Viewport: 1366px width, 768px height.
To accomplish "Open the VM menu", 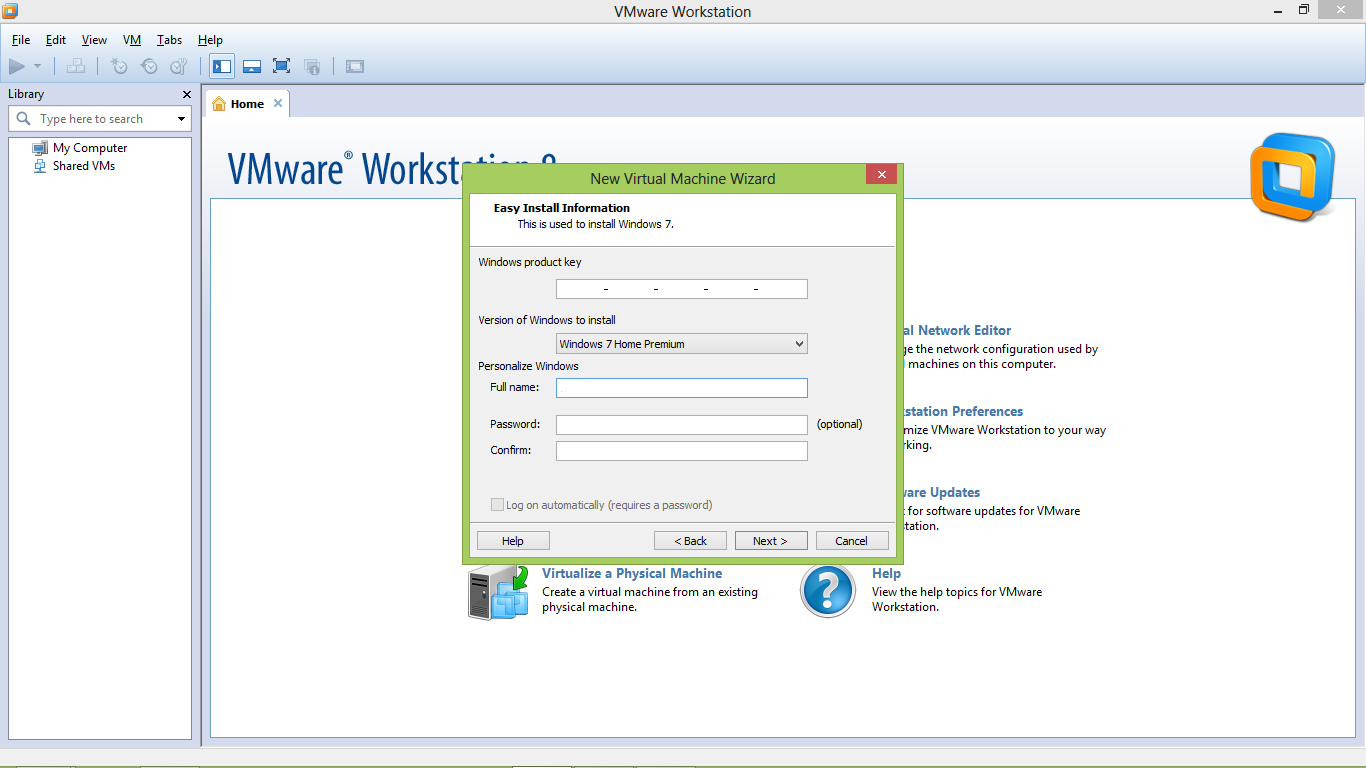I will [x=132, y=40].
